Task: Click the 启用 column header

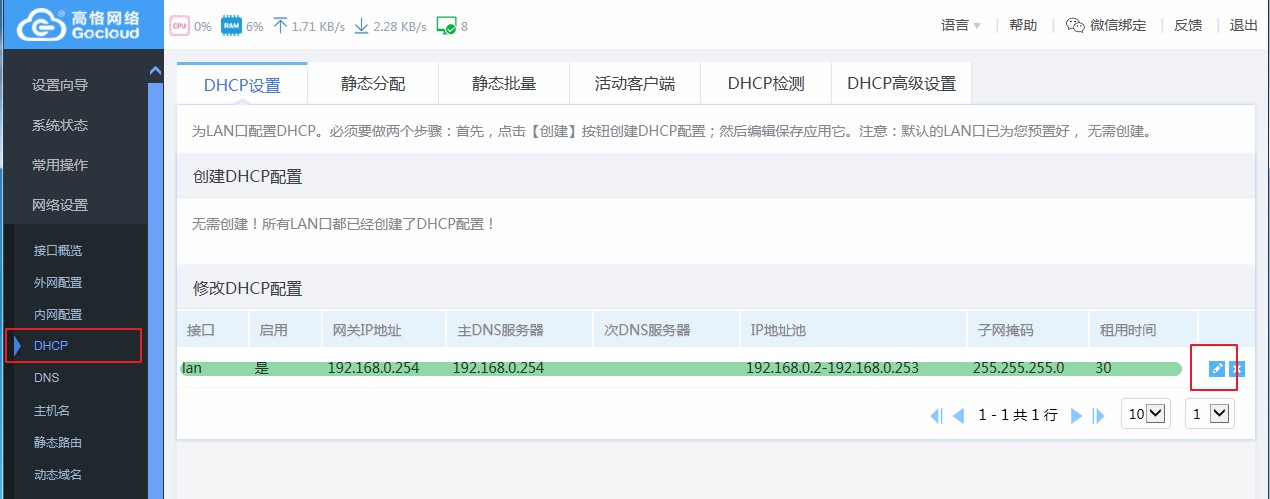Action: pos(285,330)
